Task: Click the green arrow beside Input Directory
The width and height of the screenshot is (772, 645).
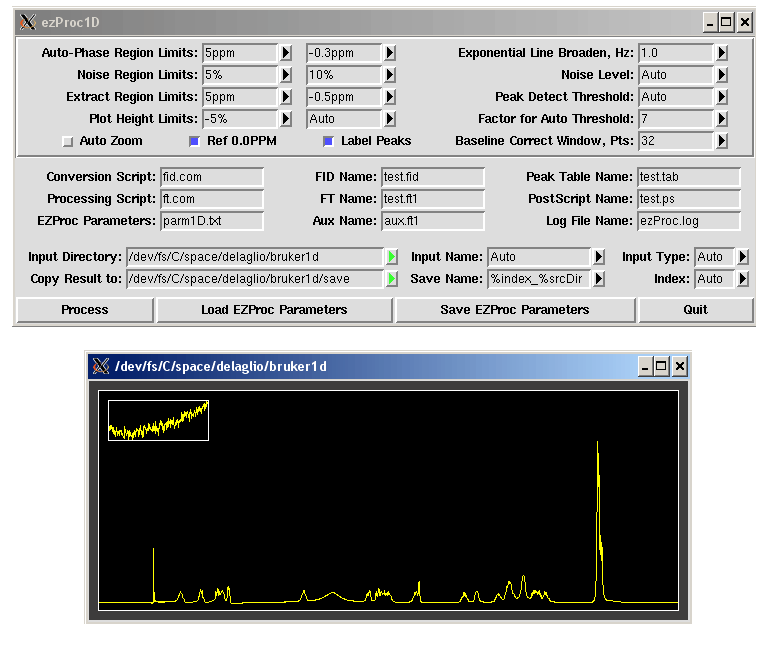Action: tap(392, 257)
